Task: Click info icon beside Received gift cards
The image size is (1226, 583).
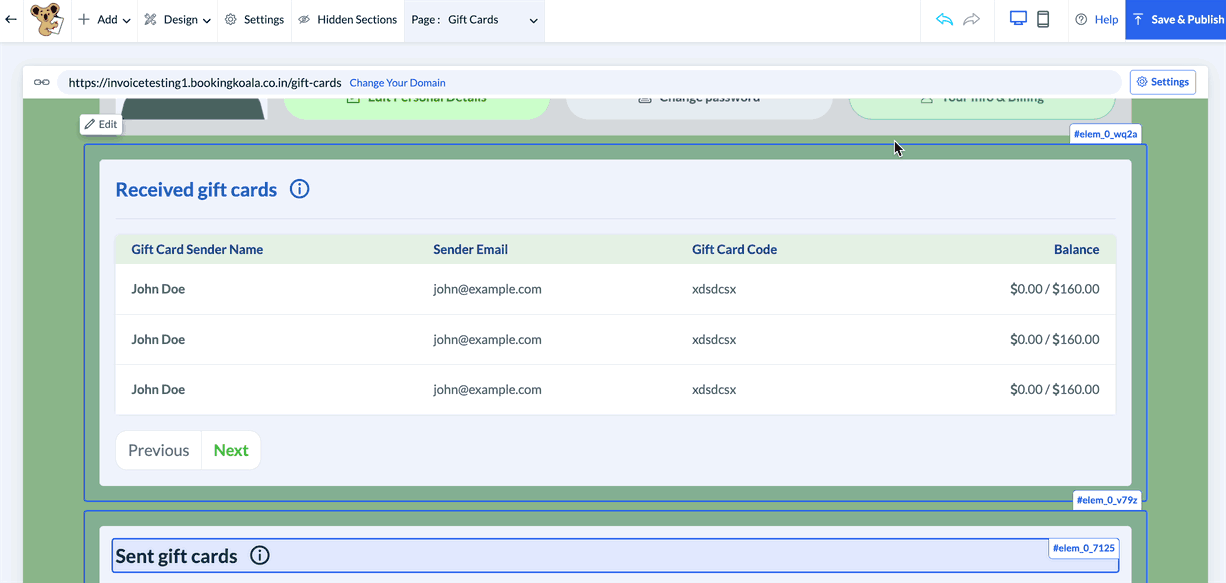Action: 299,188
